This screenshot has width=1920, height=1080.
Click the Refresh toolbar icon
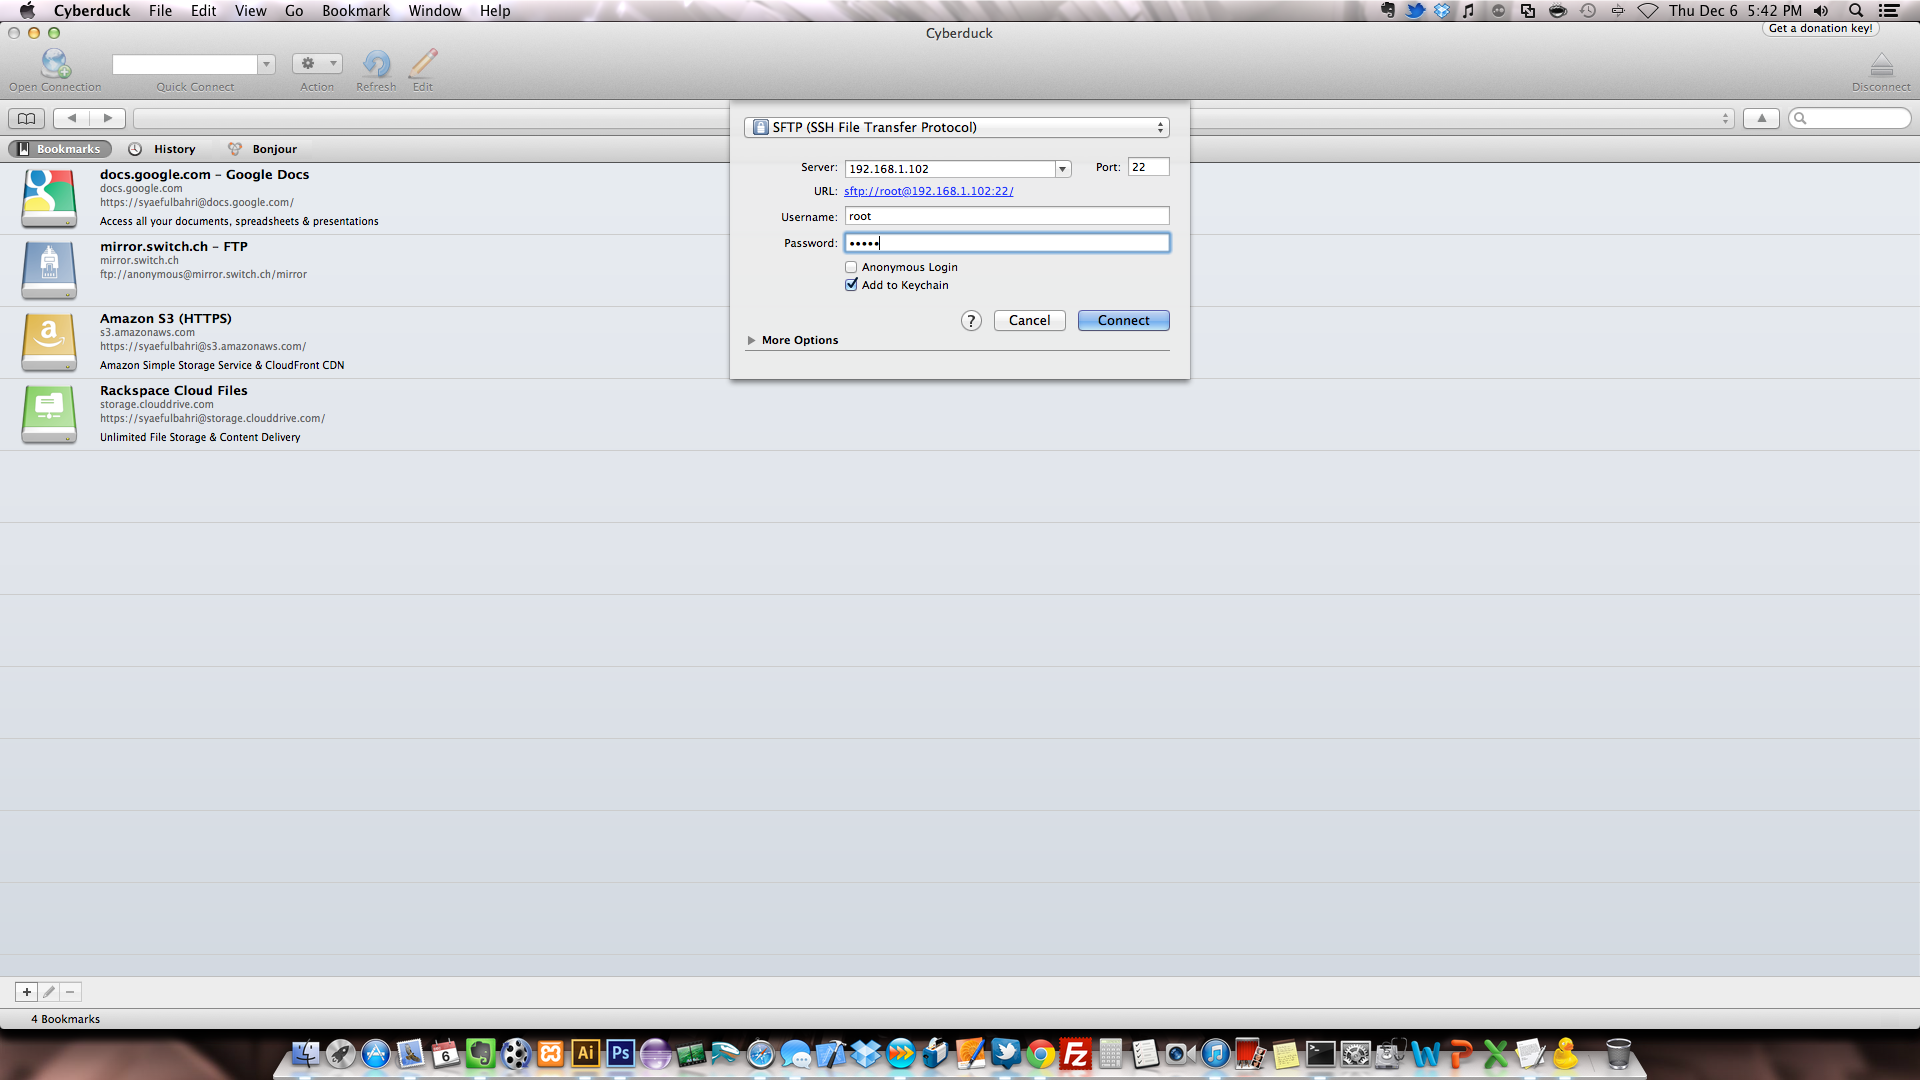point(376,64)
